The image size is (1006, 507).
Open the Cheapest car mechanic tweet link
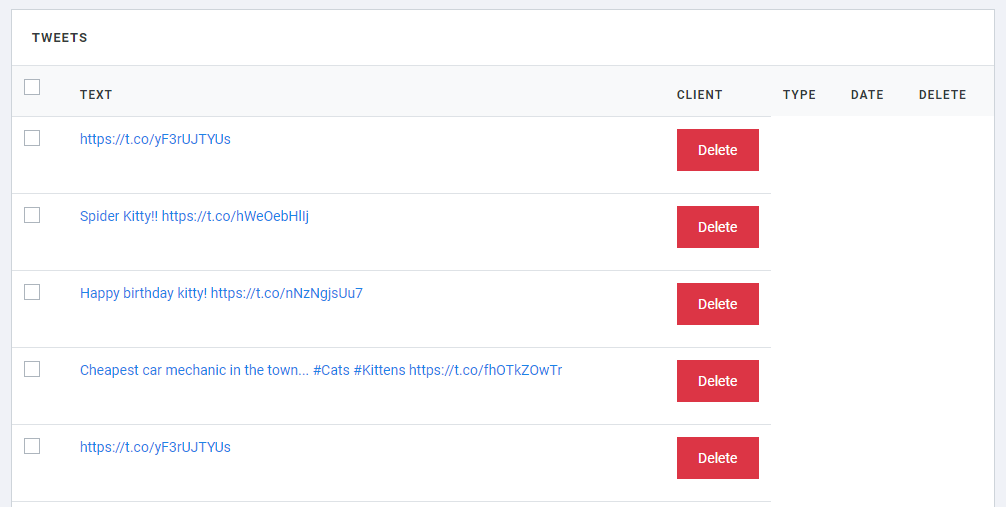click(321, 370)
